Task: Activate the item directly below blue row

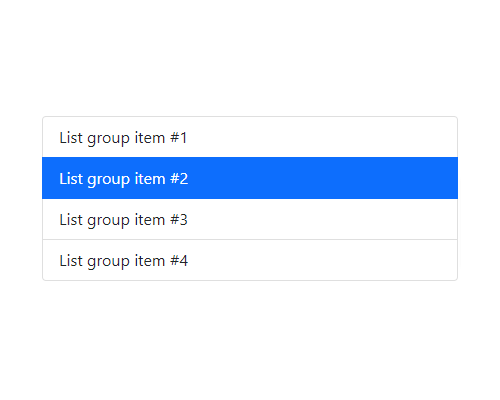Action: 250,219
